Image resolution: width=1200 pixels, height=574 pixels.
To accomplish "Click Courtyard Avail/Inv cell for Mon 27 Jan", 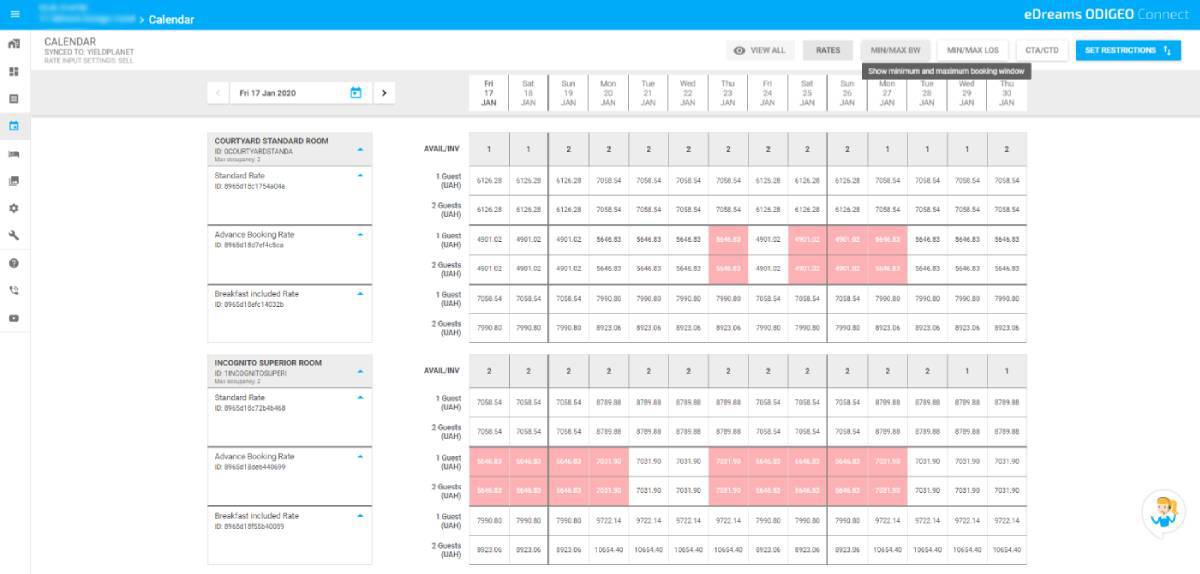I will [x=887, y=149].
